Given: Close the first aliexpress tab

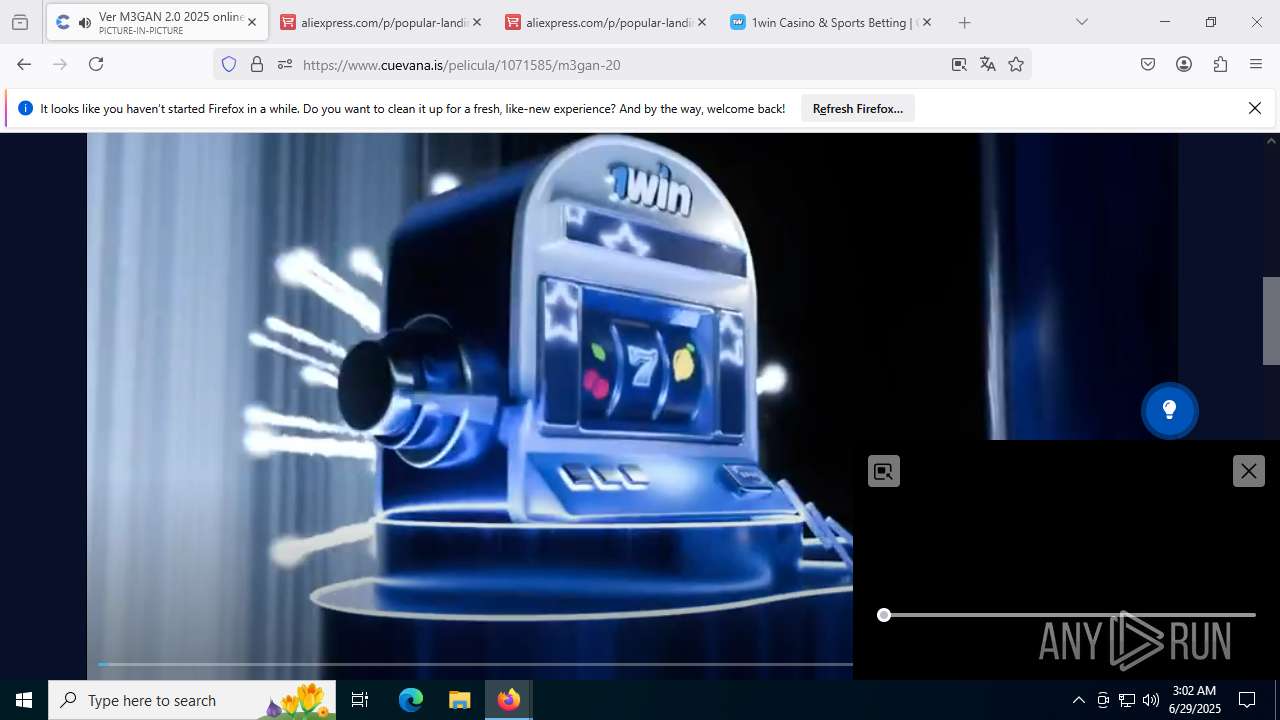Looking at the screenshot, I should click(476, 22).
